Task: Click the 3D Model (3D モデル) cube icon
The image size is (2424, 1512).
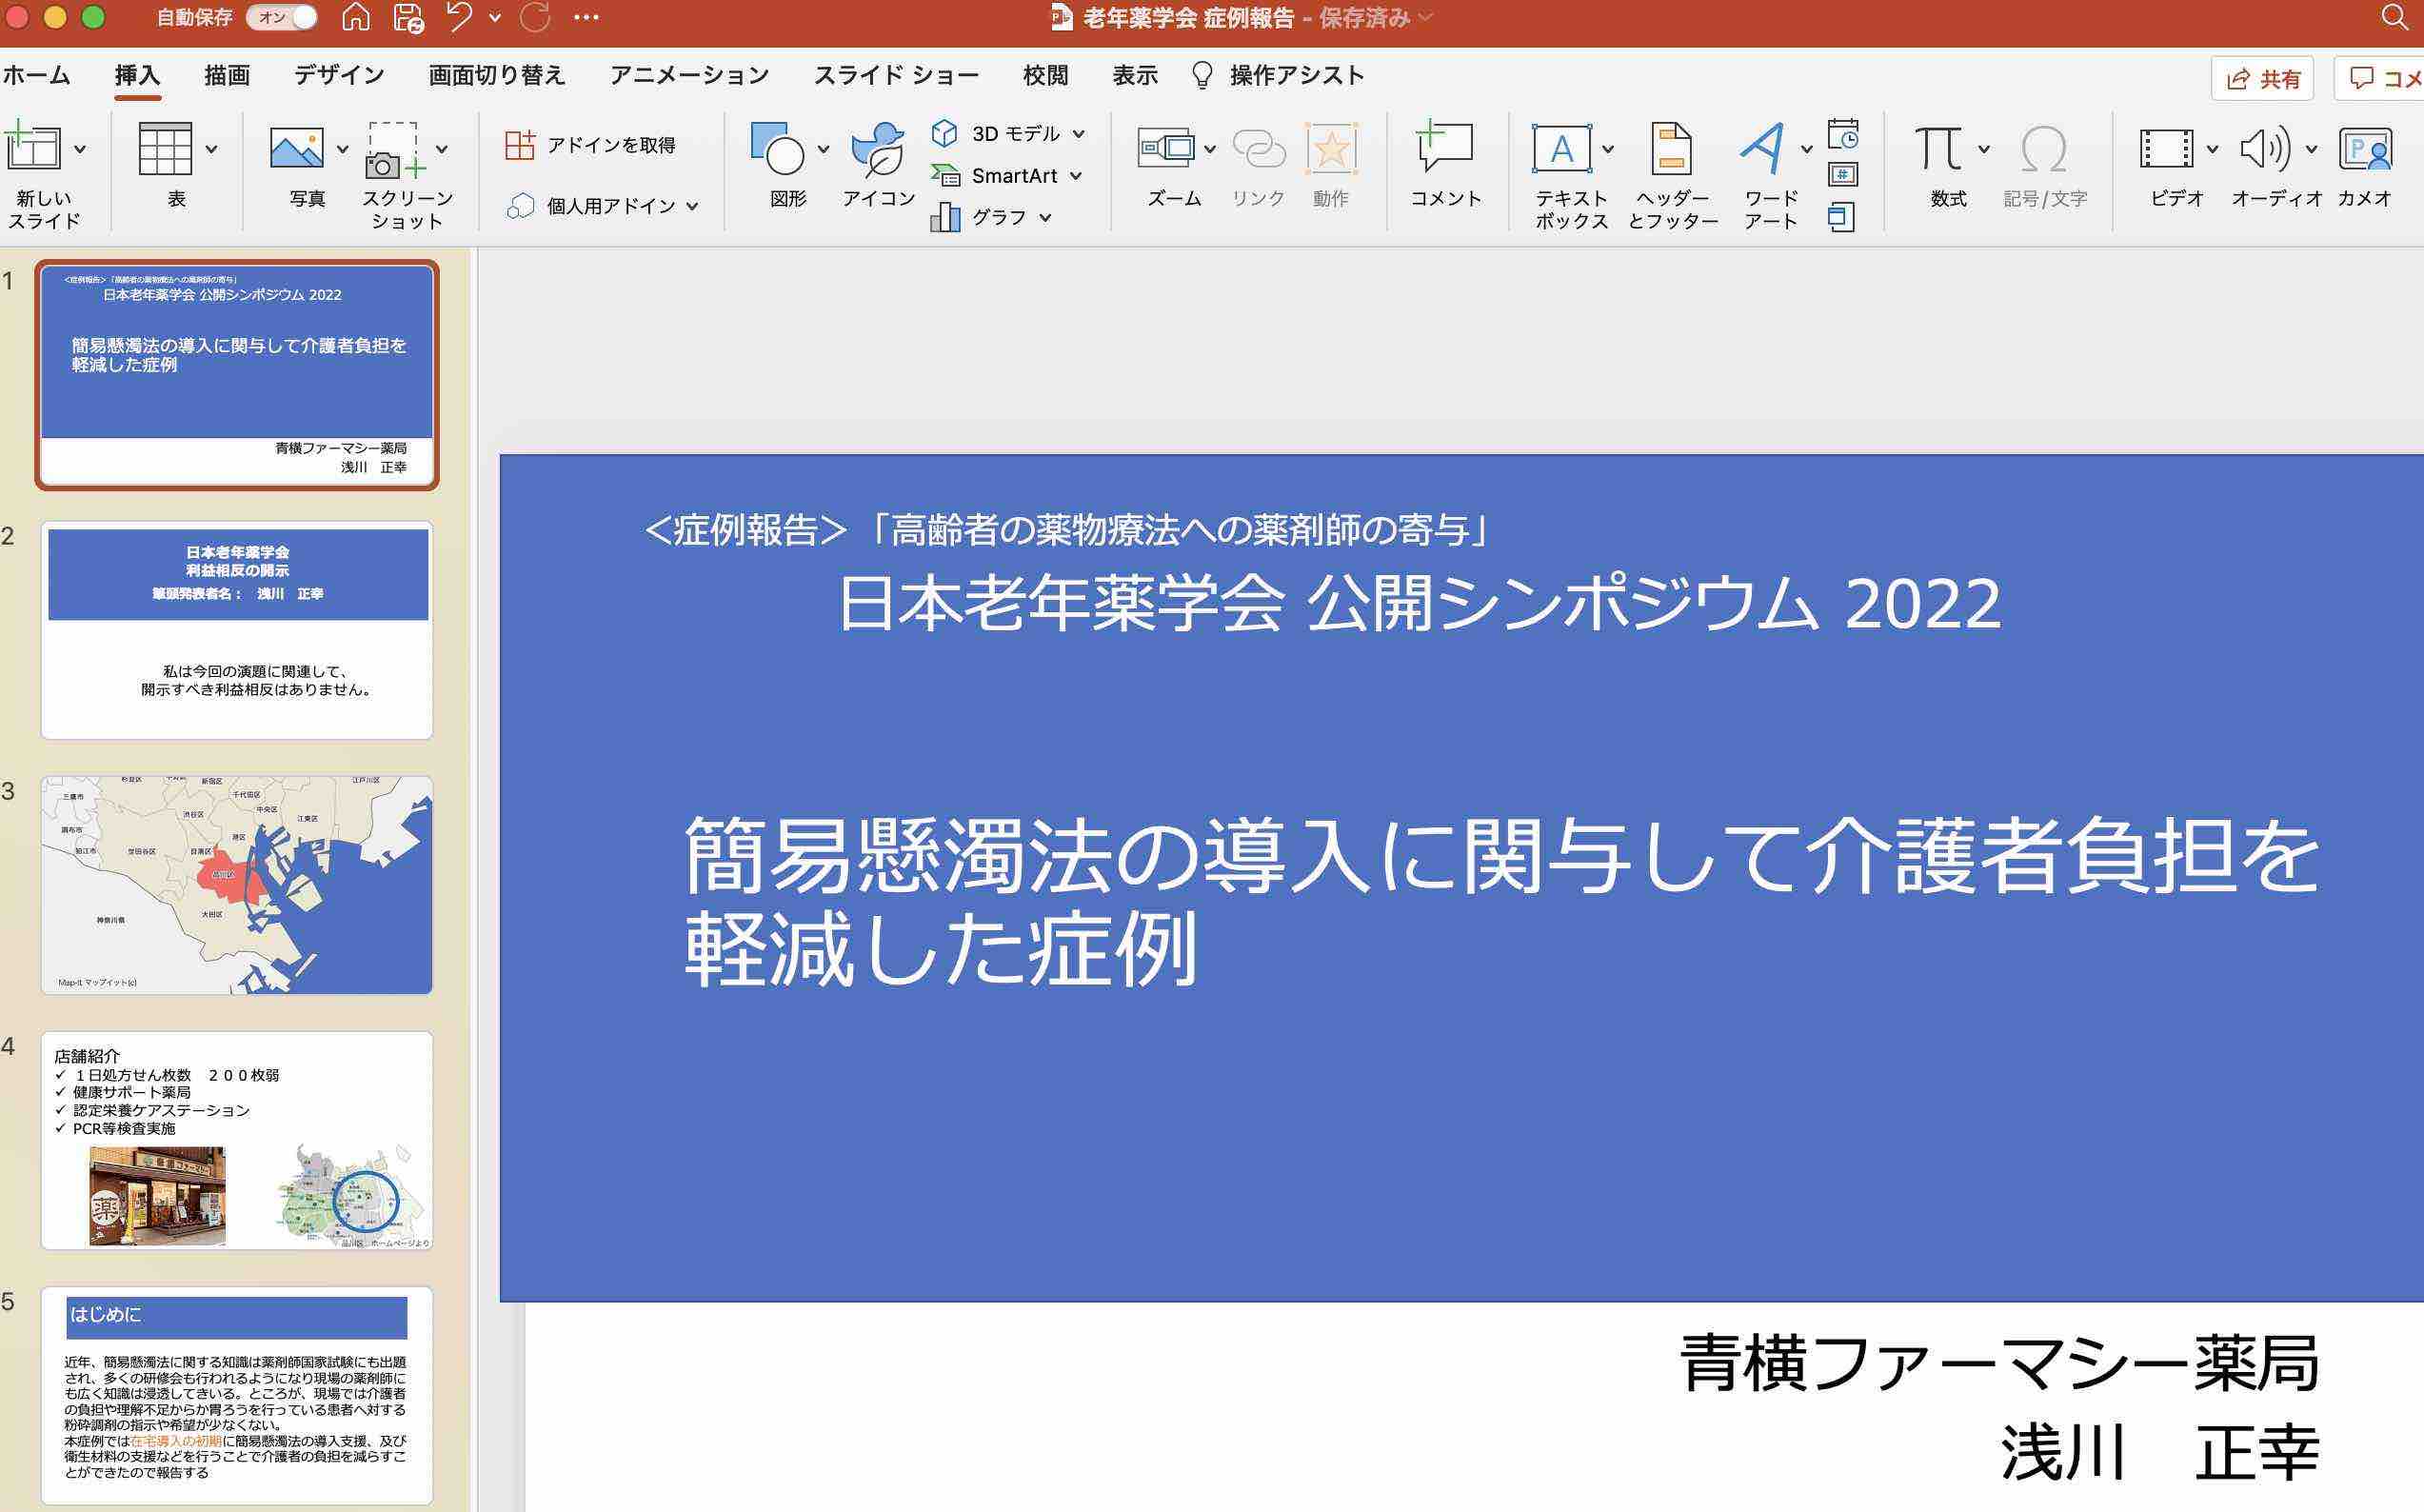Action: coord(944,133)
